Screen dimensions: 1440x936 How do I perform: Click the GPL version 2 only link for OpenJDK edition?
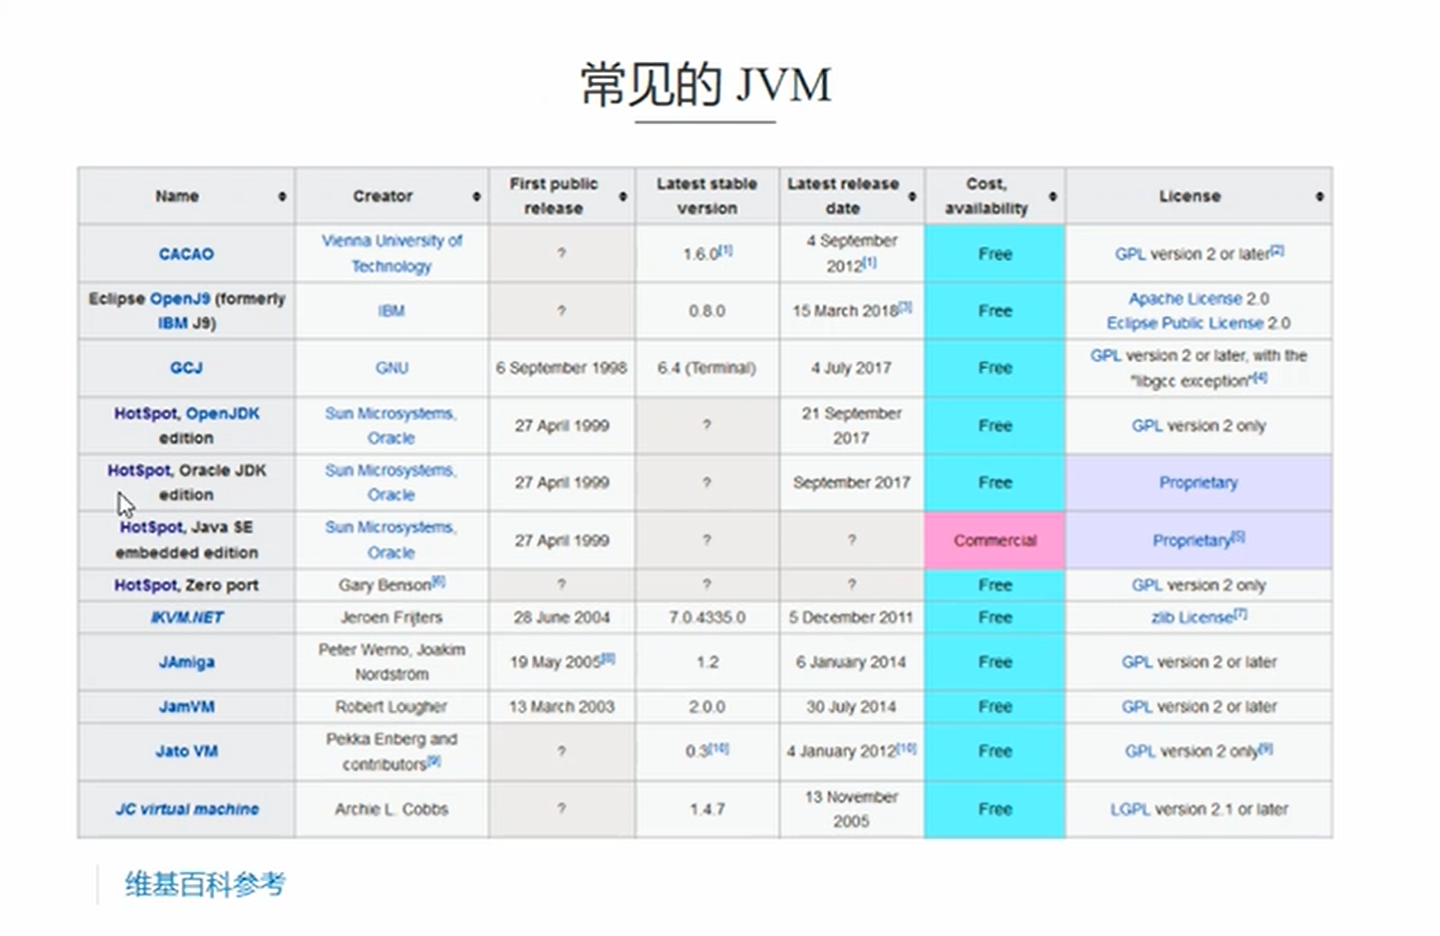[1198, 426]
